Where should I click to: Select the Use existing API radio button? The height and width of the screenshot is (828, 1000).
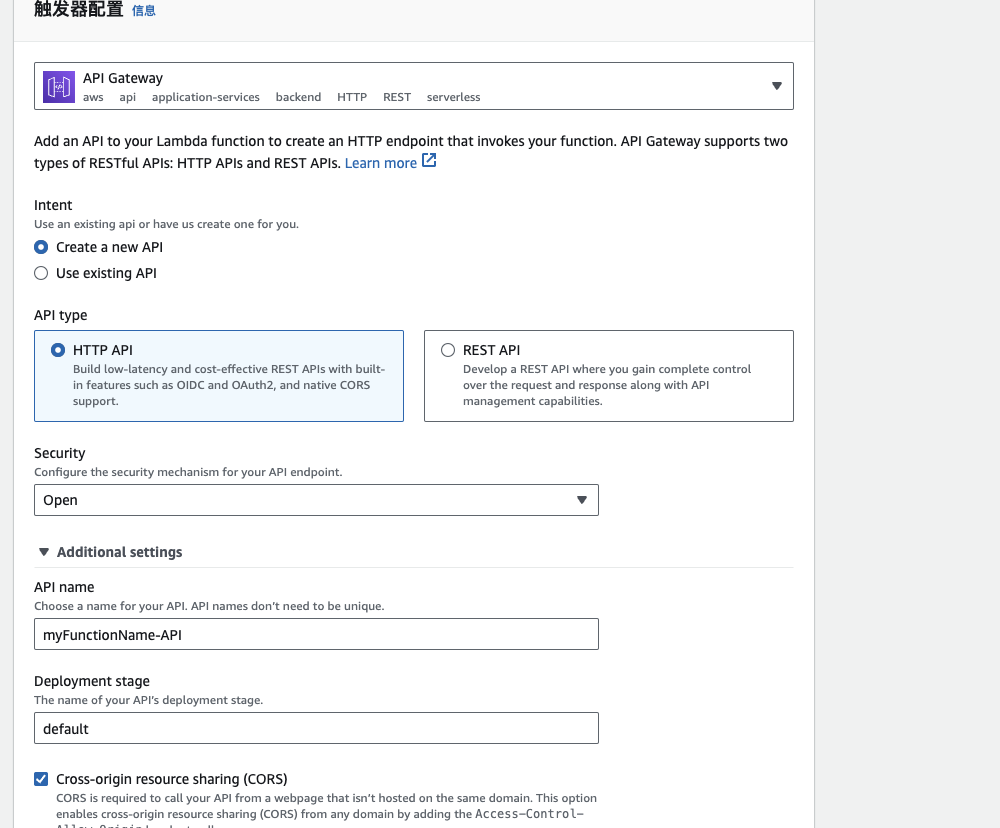[41, 273]
